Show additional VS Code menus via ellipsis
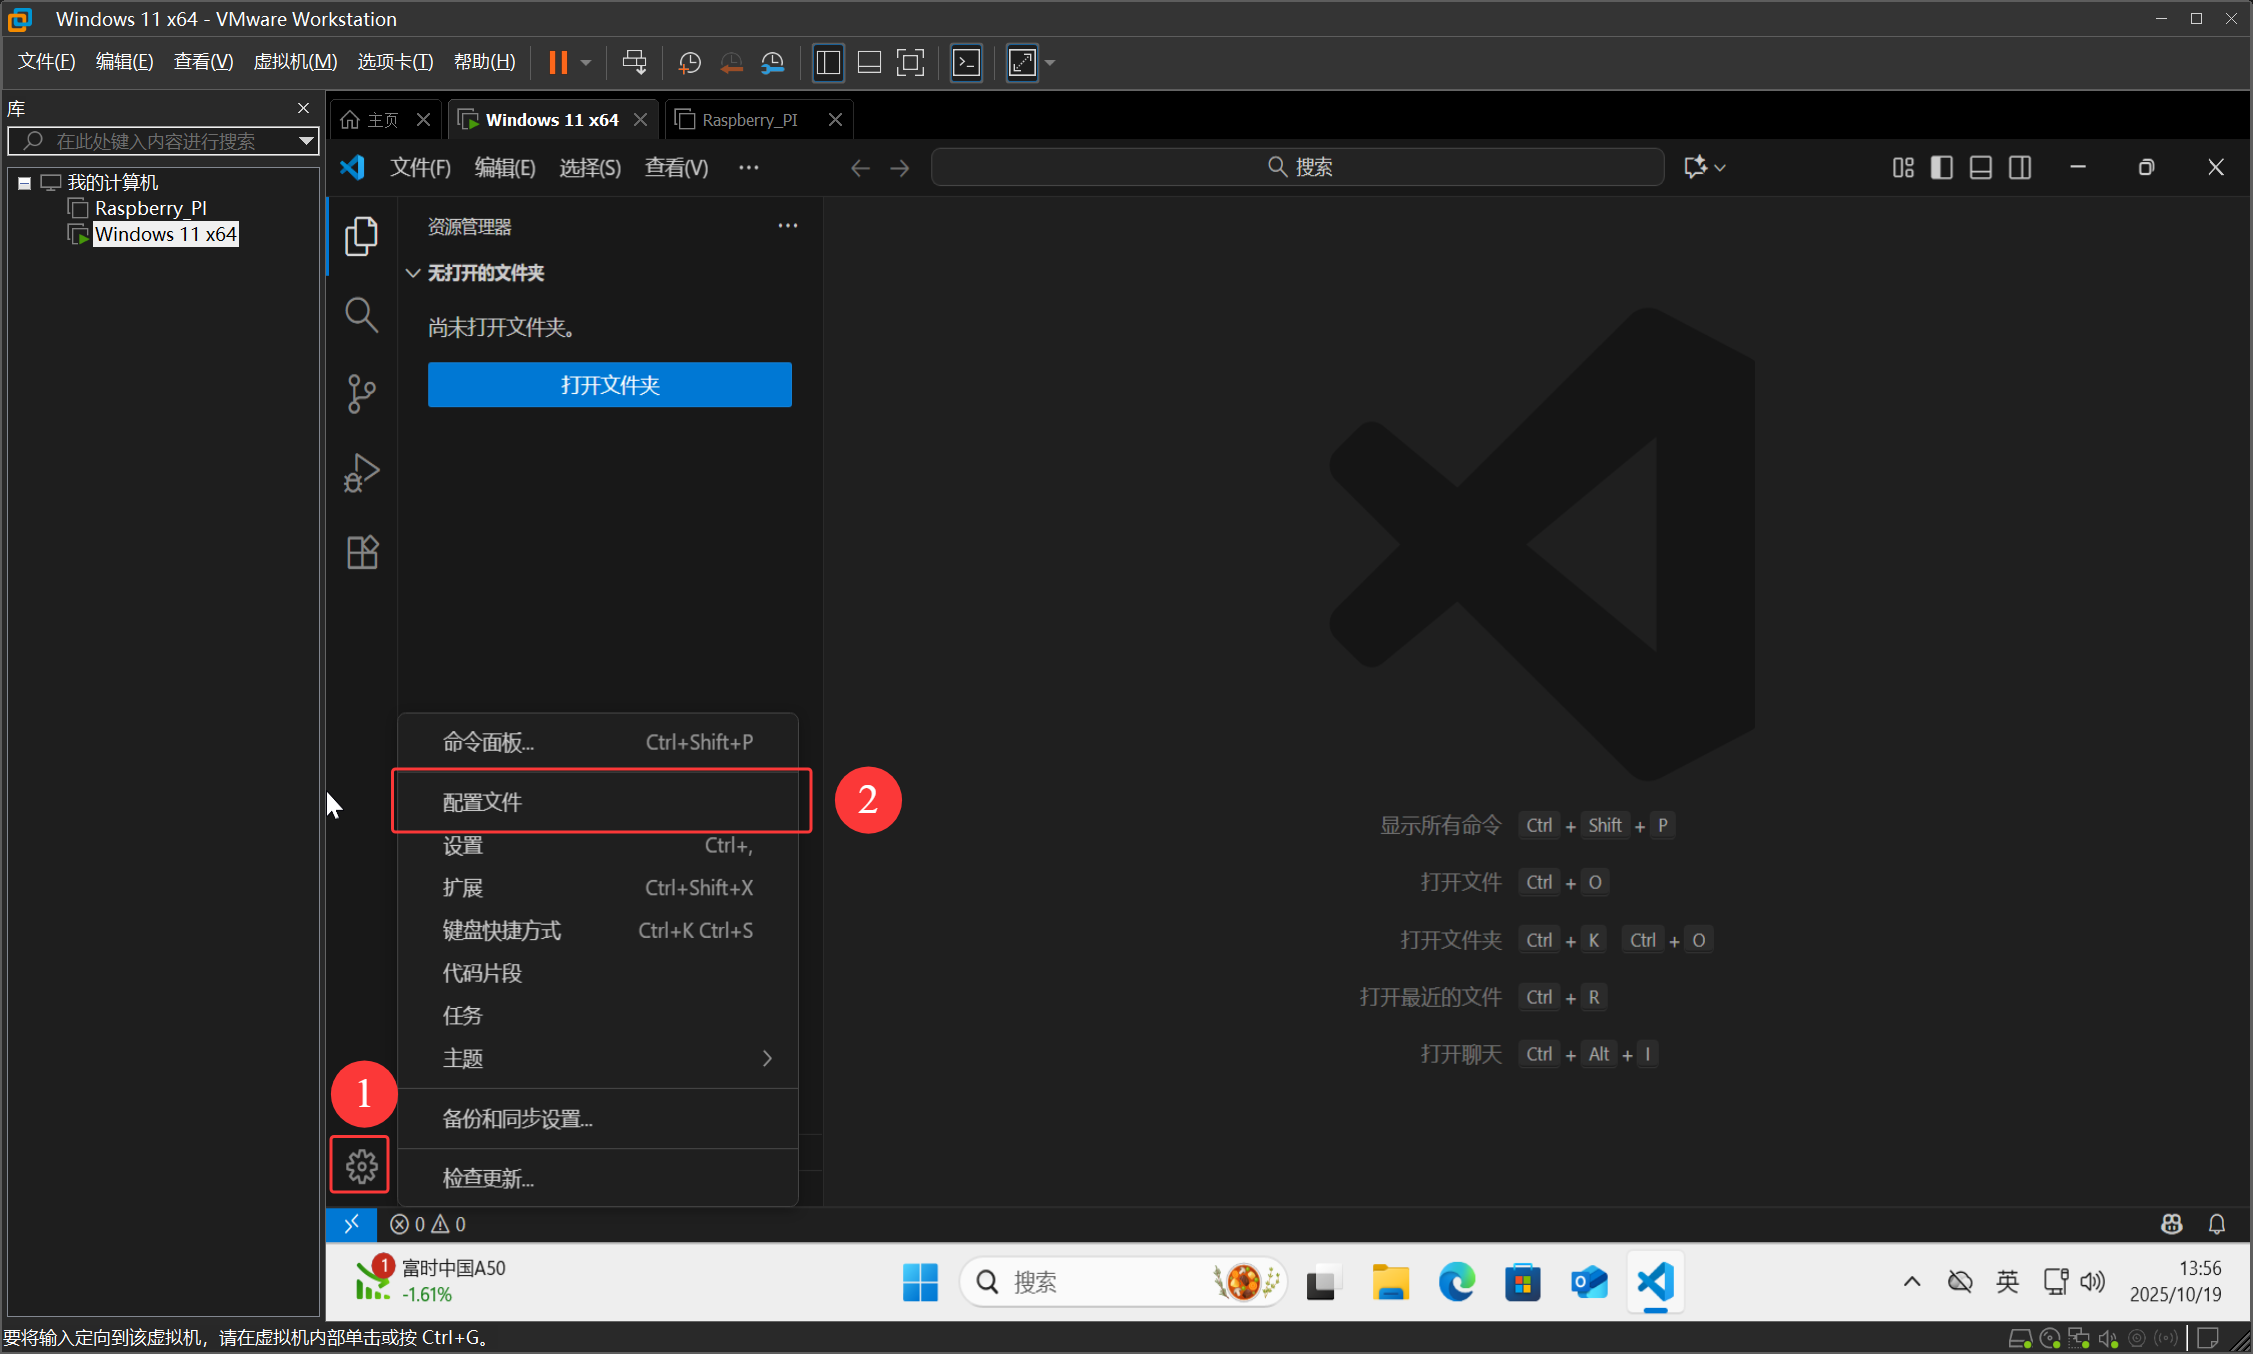The image size is (2253, 1354). tap(748, 168)
